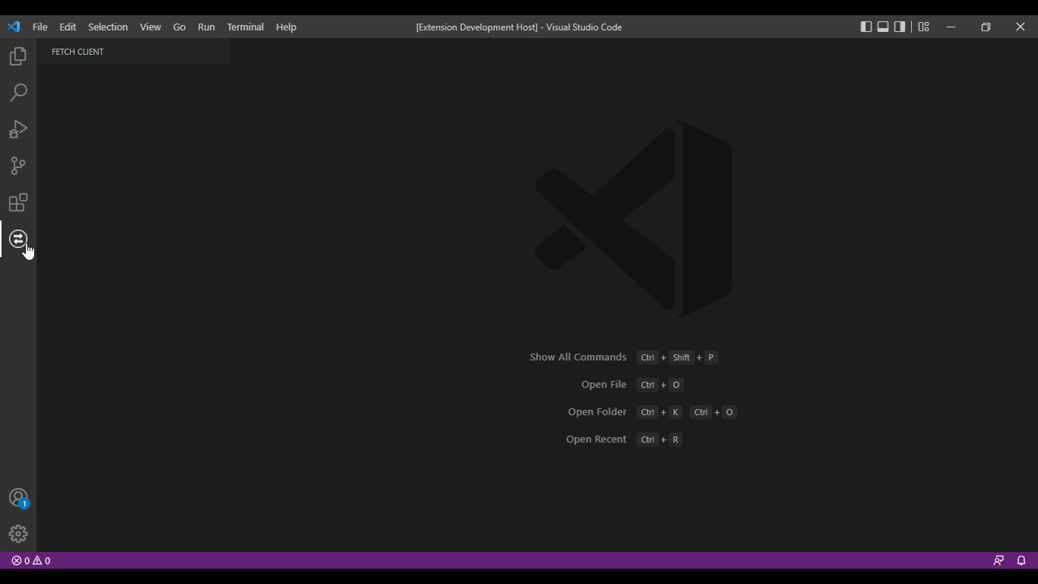Viewport: 1038px width, 584px height.
Task: Restore down the VS Code window
Action: (x=986, y=27)
